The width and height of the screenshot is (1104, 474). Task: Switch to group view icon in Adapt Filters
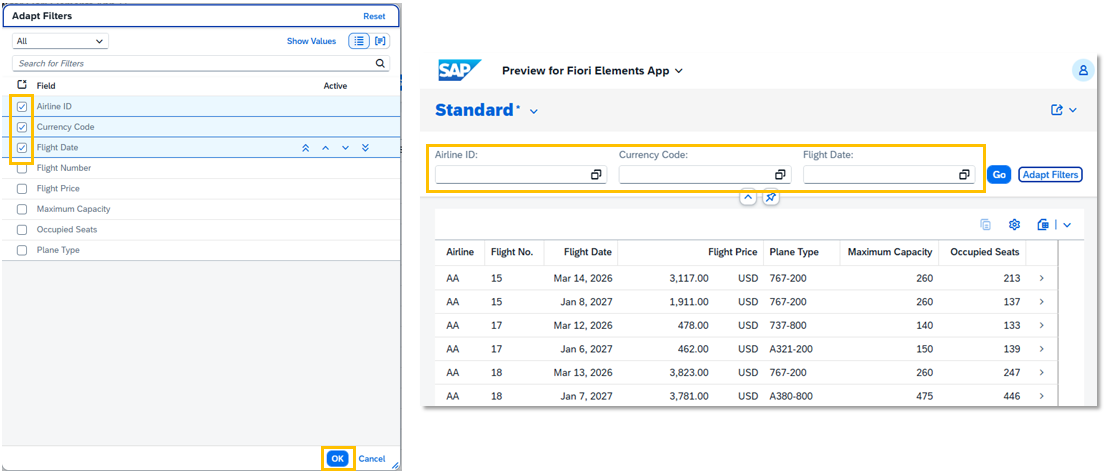380,41
